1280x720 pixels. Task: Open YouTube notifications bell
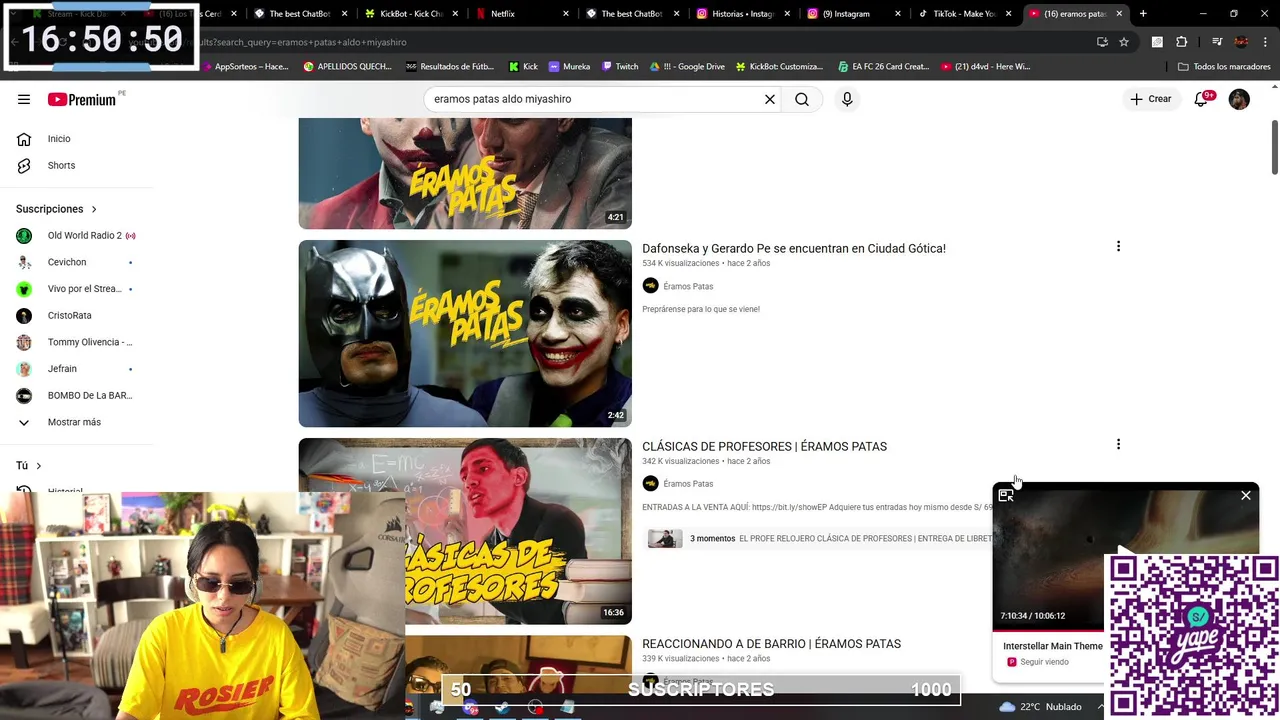(1202, 99)
